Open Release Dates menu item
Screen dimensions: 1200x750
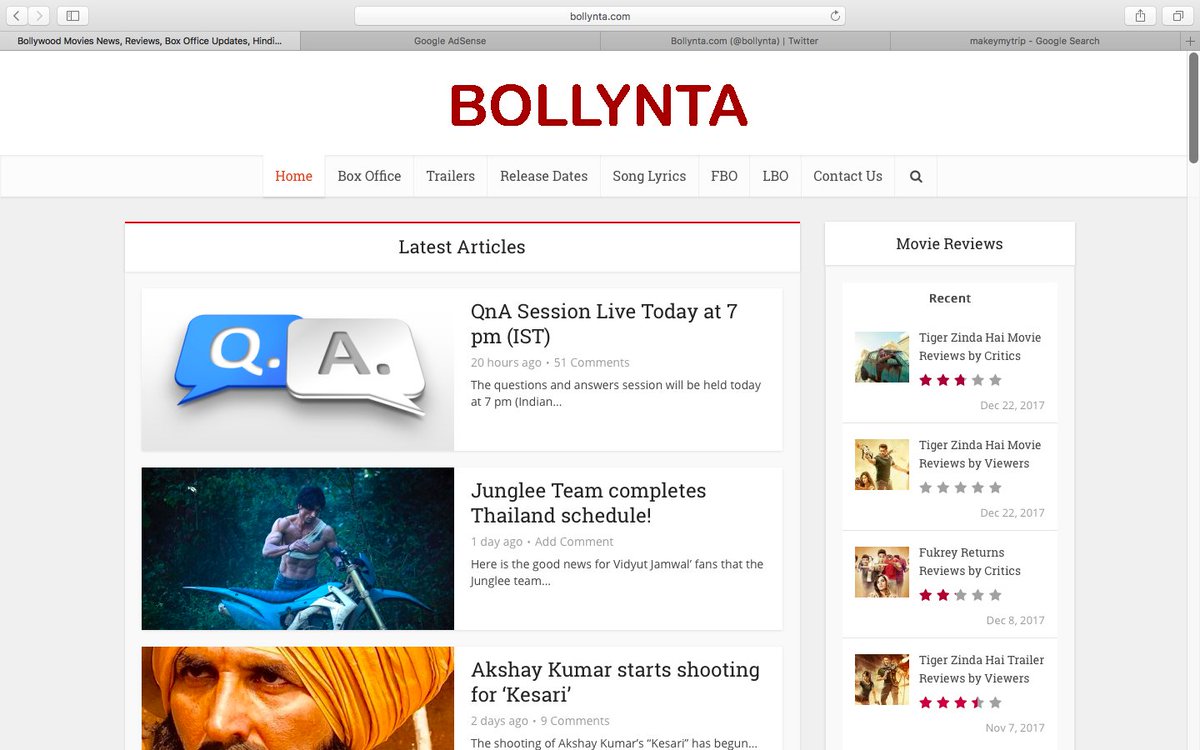click(x=544, y=176)
